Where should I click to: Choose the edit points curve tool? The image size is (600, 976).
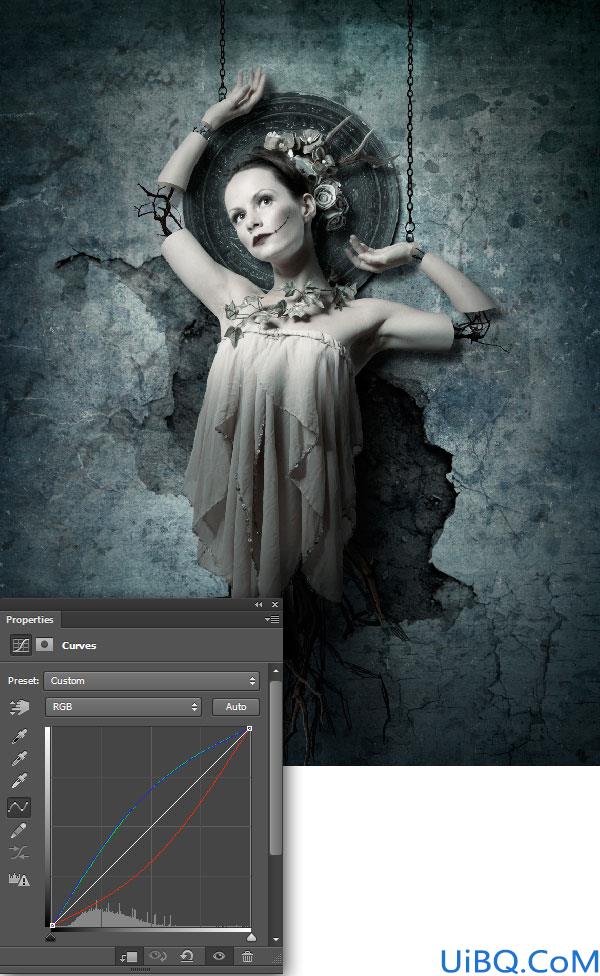[19, 807]
